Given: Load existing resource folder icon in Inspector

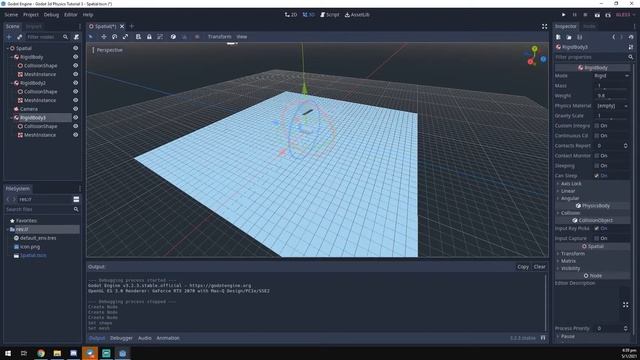Looking at the screenshot, I should [569, 37].
